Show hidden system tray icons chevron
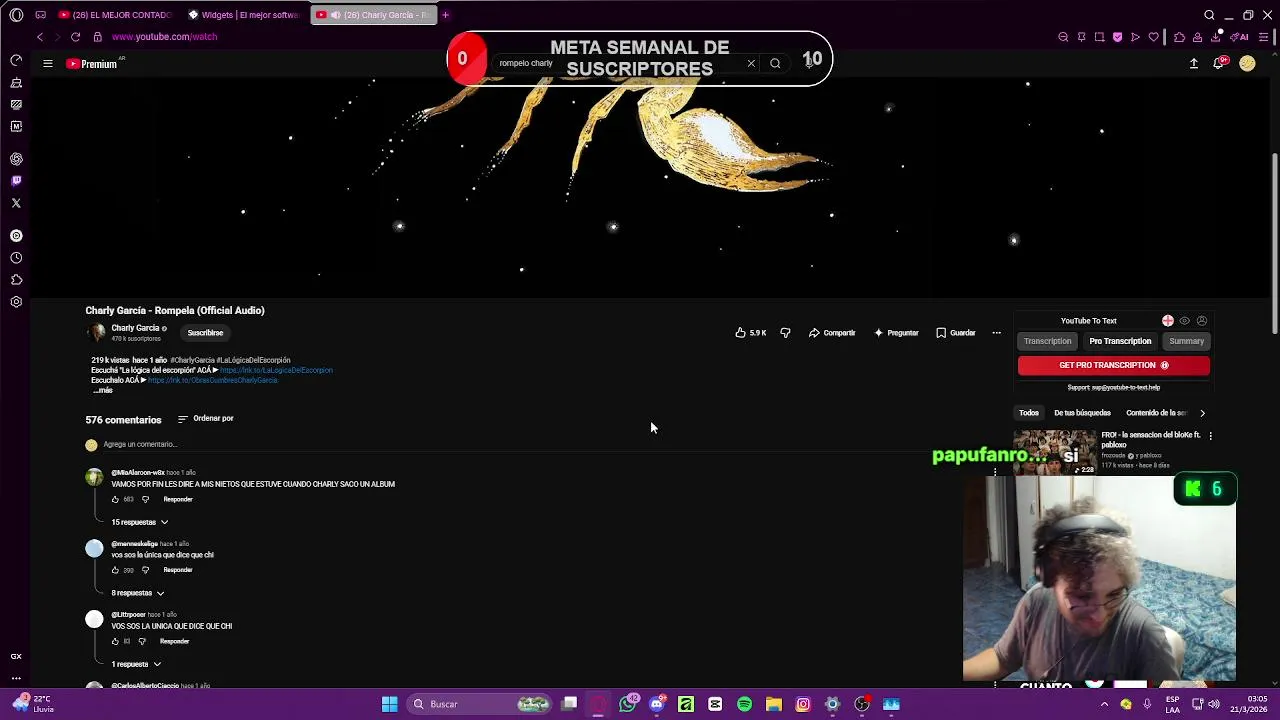The width and height of the screenshot is (1280, 720). click(1105, 704)
